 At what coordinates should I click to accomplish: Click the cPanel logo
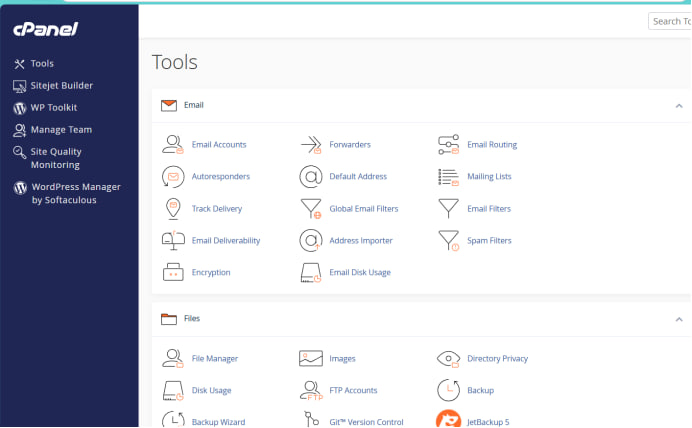[x=45, y=29]
